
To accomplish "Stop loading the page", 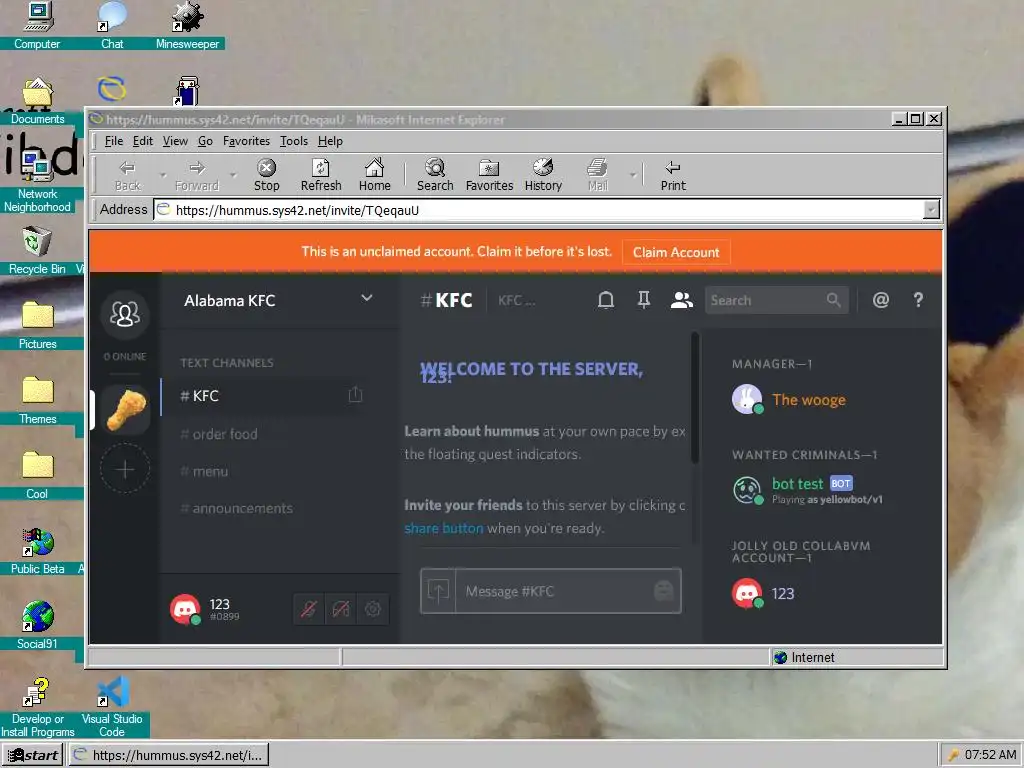I will click(x=266, y=175).
